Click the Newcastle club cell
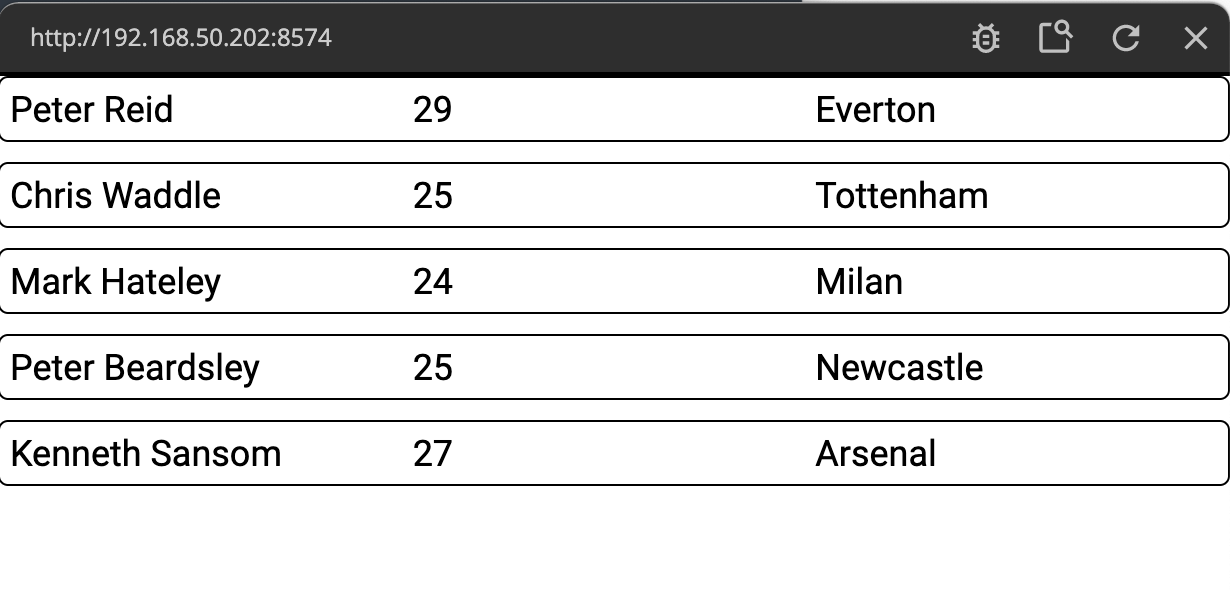 tap(899, 367)
